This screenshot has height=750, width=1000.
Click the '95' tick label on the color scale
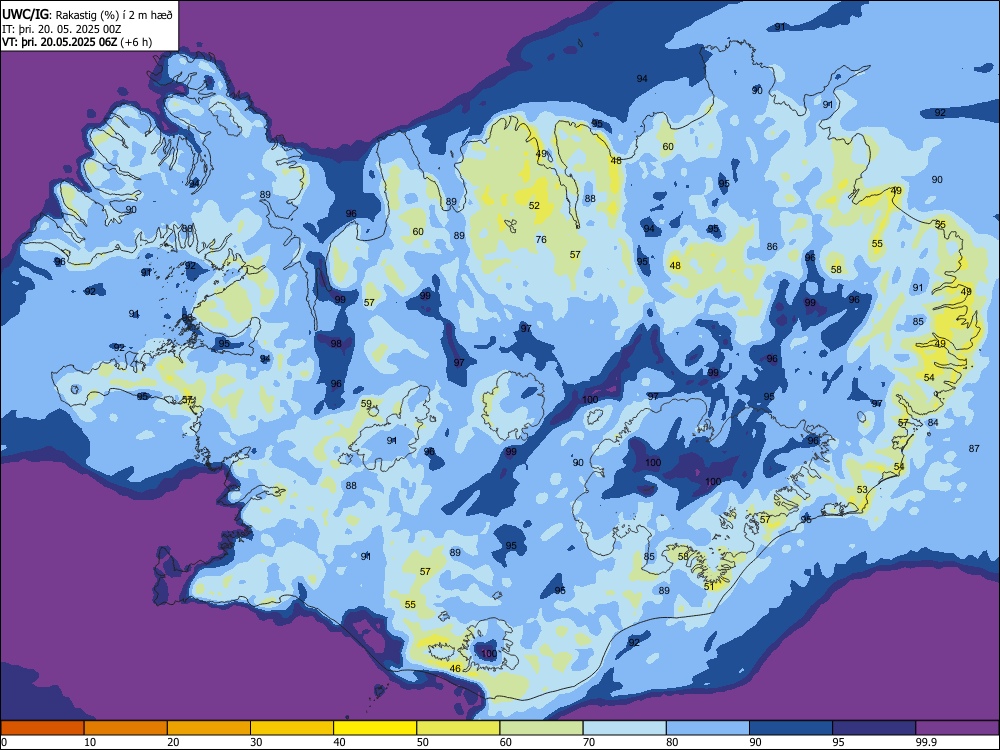click(839, 742)
